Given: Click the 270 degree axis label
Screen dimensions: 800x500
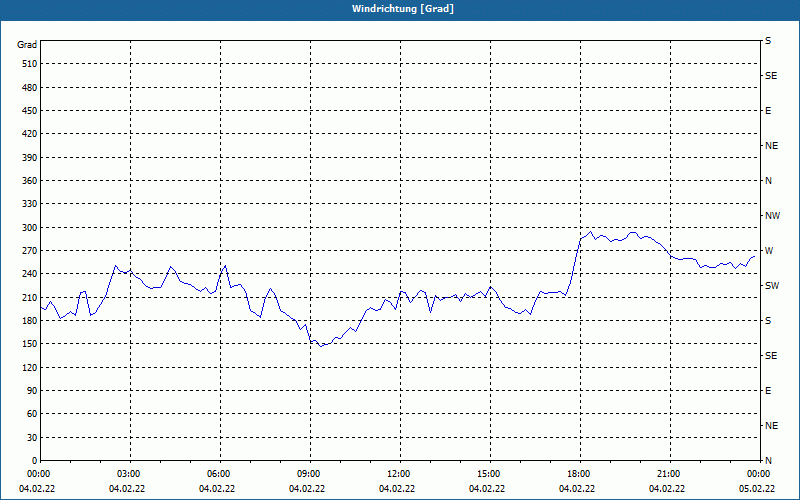Looking at the screenshot, I should click(30, 251).
